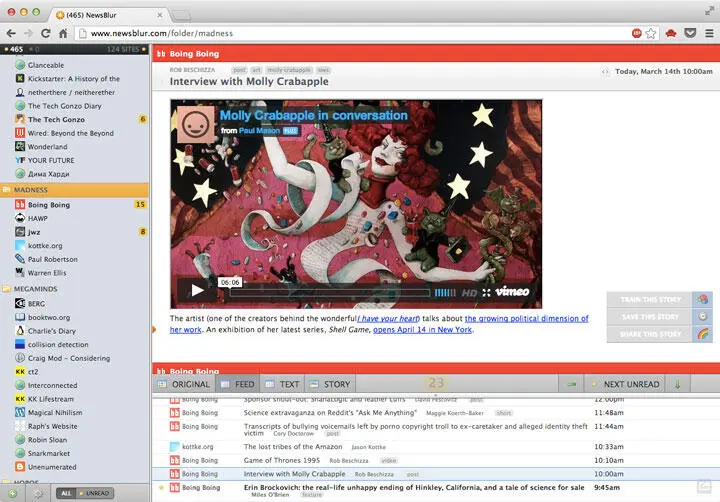Image resolution: width=720 pixels, height=502 pixels.
Task: Open the sidebar settings gear icon
Action: (38, 493)
